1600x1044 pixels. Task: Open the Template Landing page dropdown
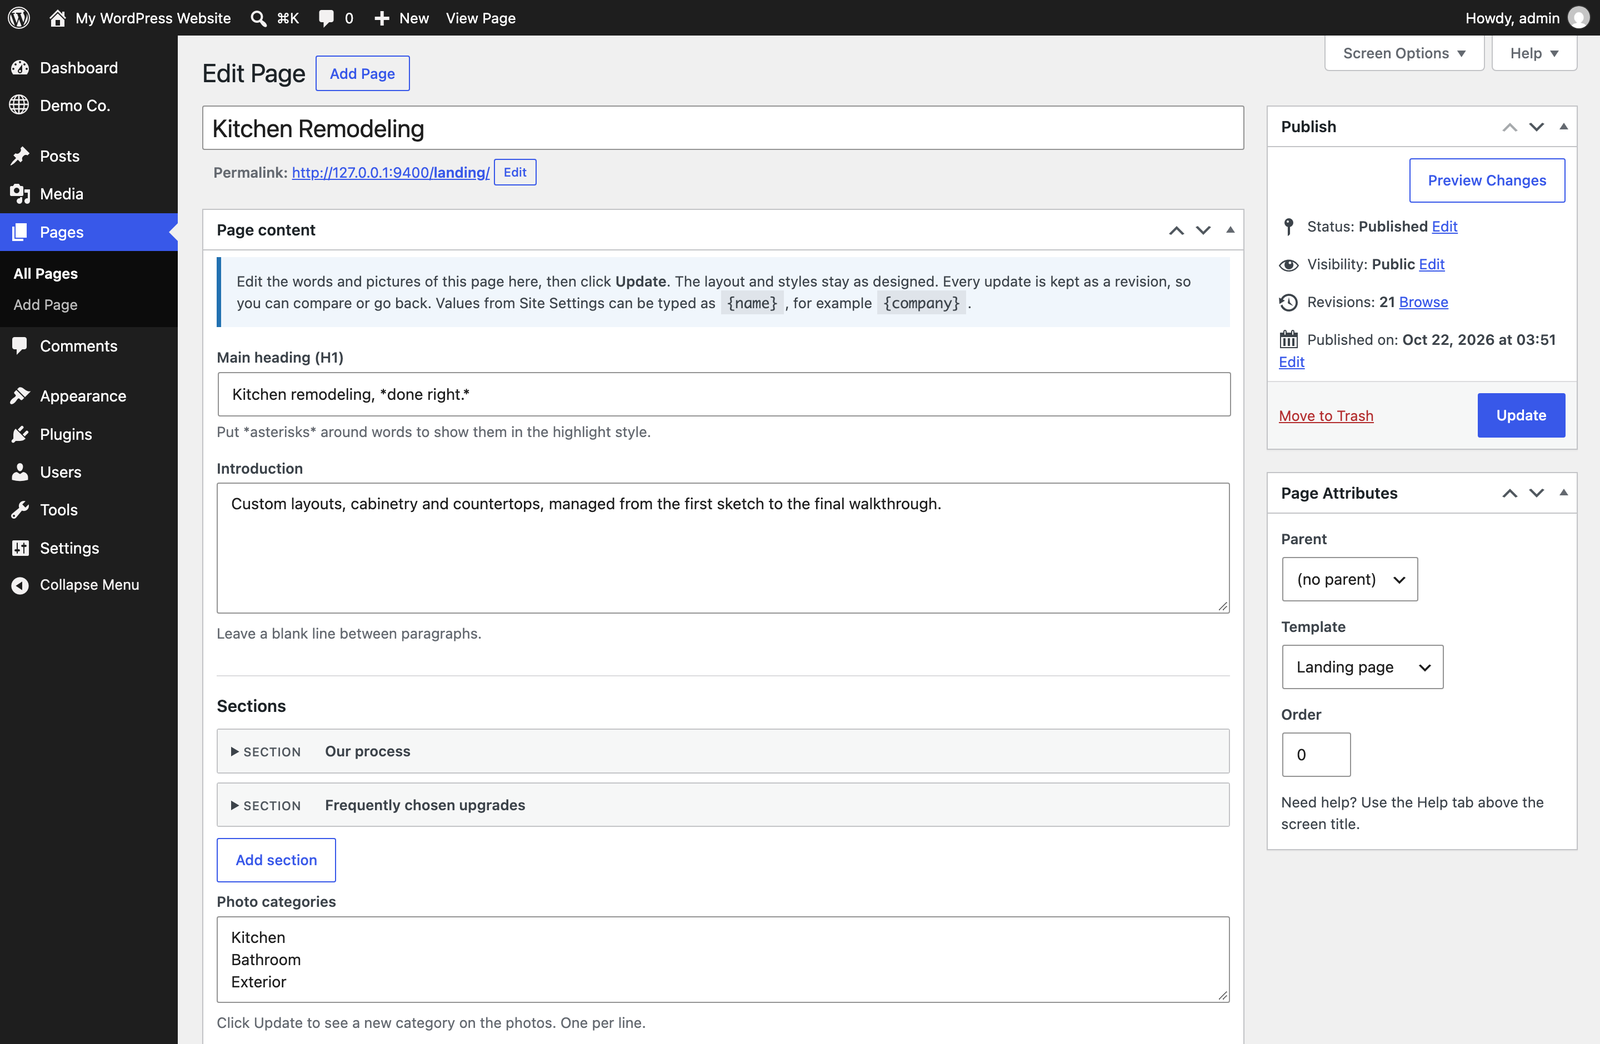pos(1362,667)
